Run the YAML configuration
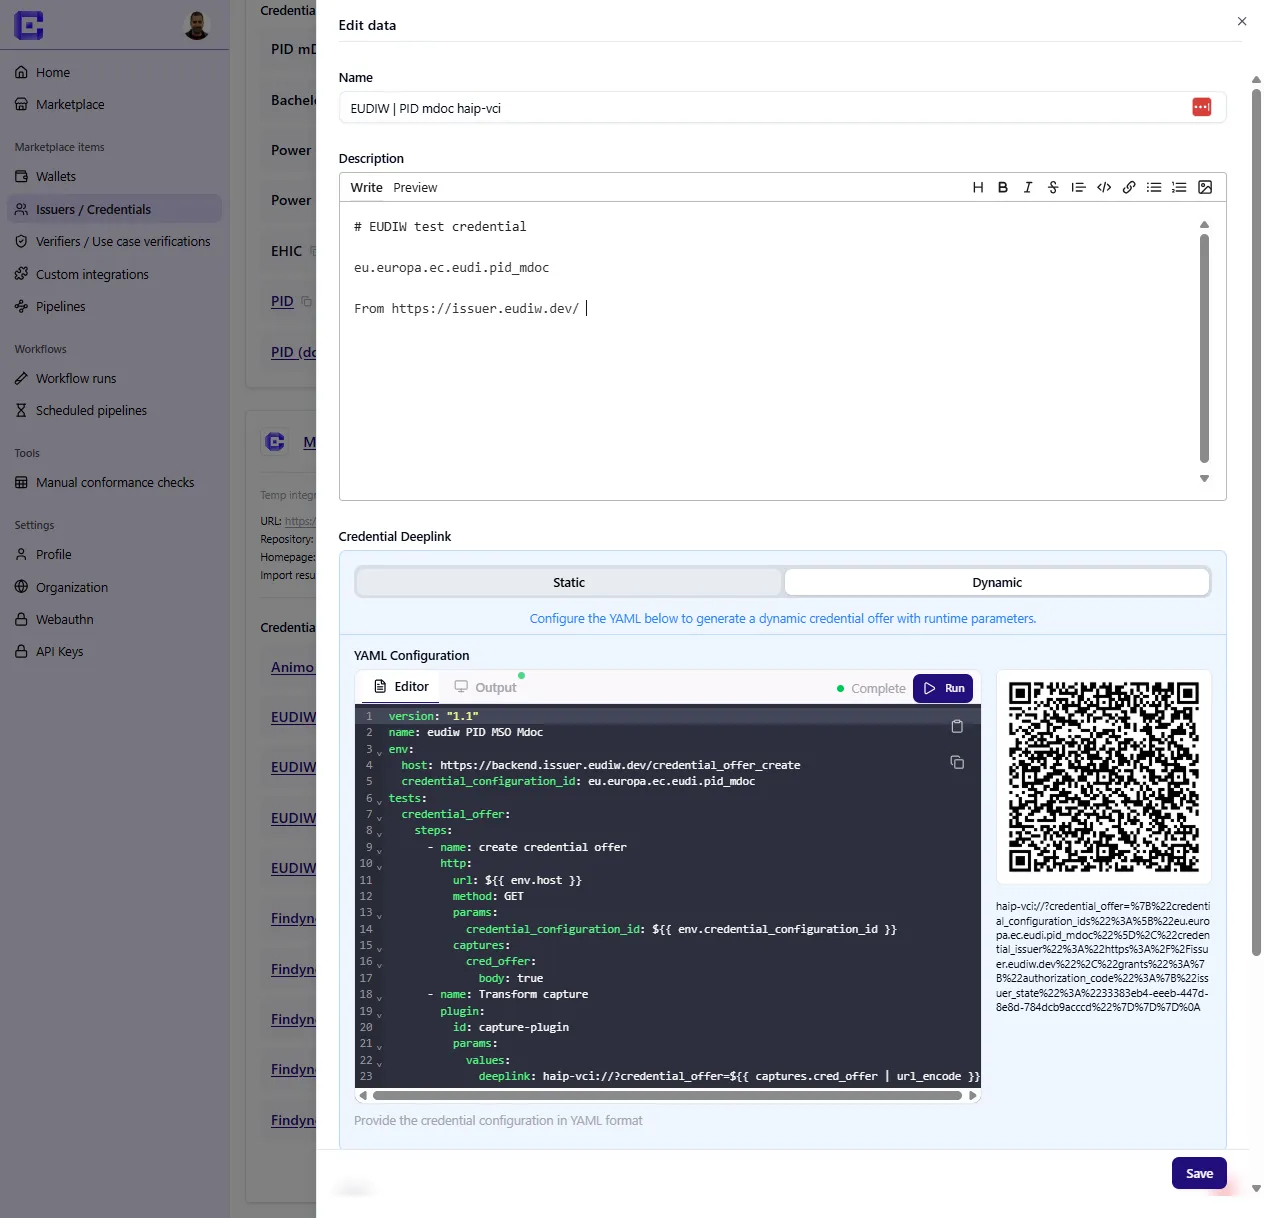Screen dimensions: 1264x1218 point(943,688)
